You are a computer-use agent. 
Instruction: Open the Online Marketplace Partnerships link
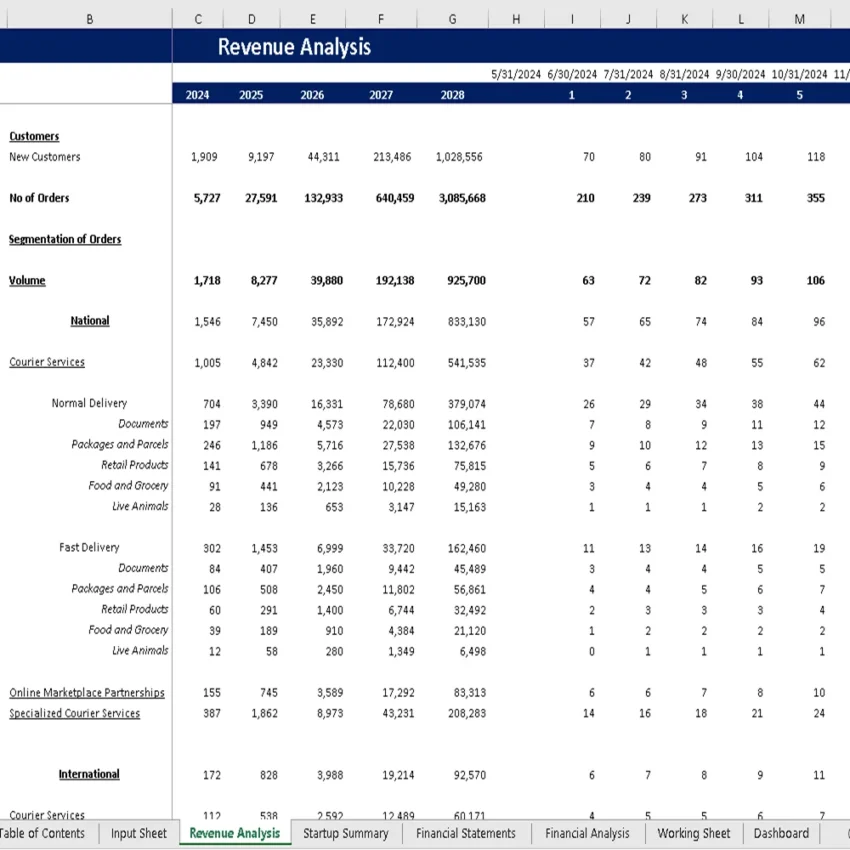click(86, 692)
